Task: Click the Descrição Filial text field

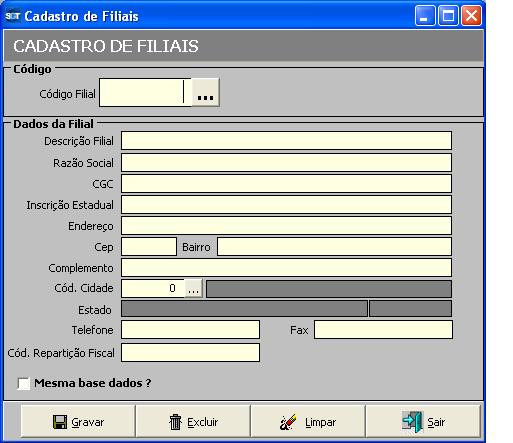Action: click(x=286, y=141)
